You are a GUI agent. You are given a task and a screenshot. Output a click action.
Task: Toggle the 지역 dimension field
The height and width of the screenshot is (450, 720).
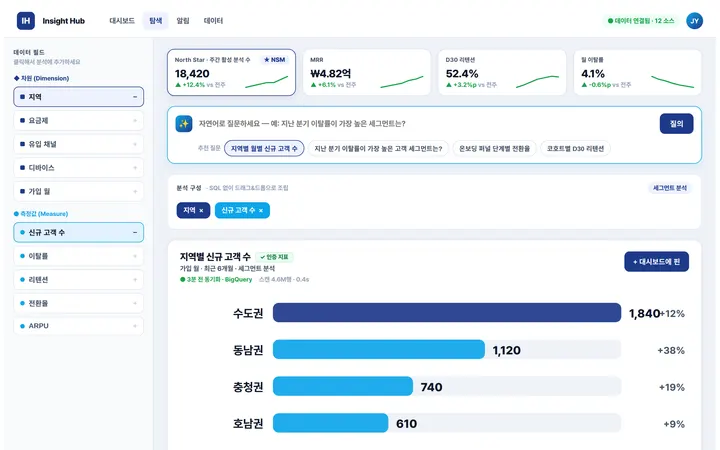point(79,97)
